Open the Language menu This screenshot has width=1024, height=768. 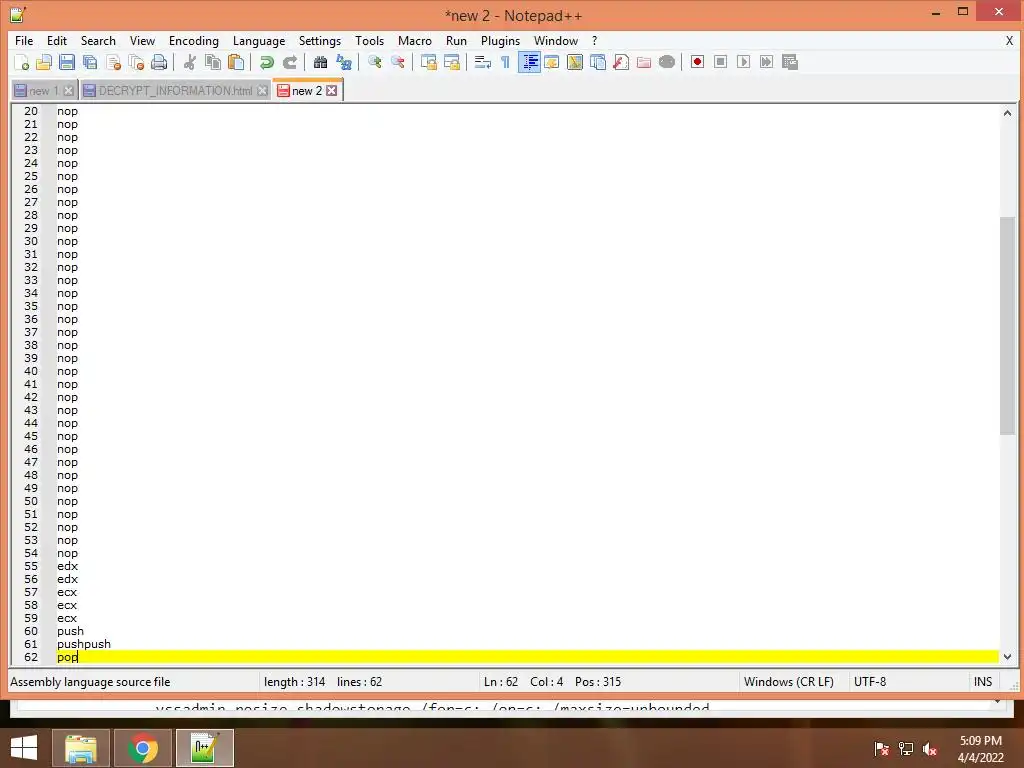coord(259,40)
